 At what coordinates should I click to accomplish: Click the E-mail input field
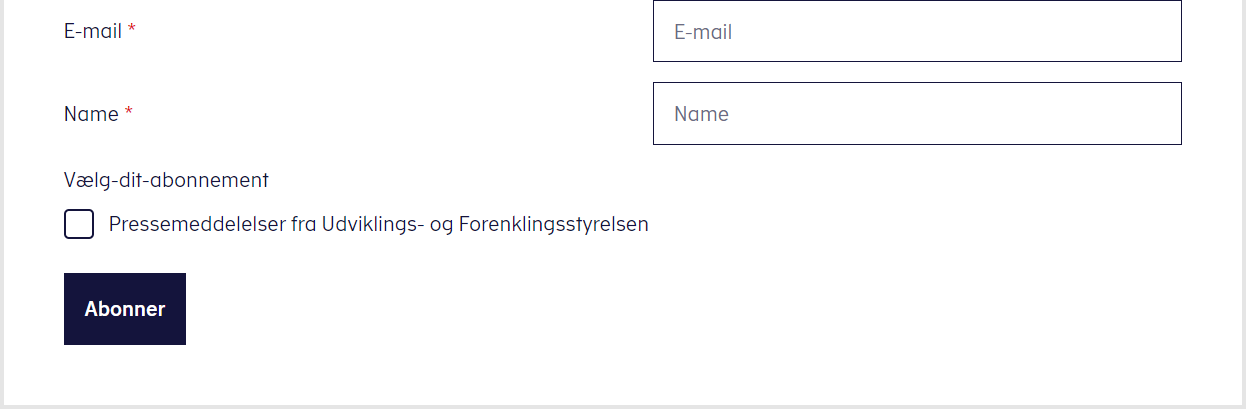coord(917,31)
